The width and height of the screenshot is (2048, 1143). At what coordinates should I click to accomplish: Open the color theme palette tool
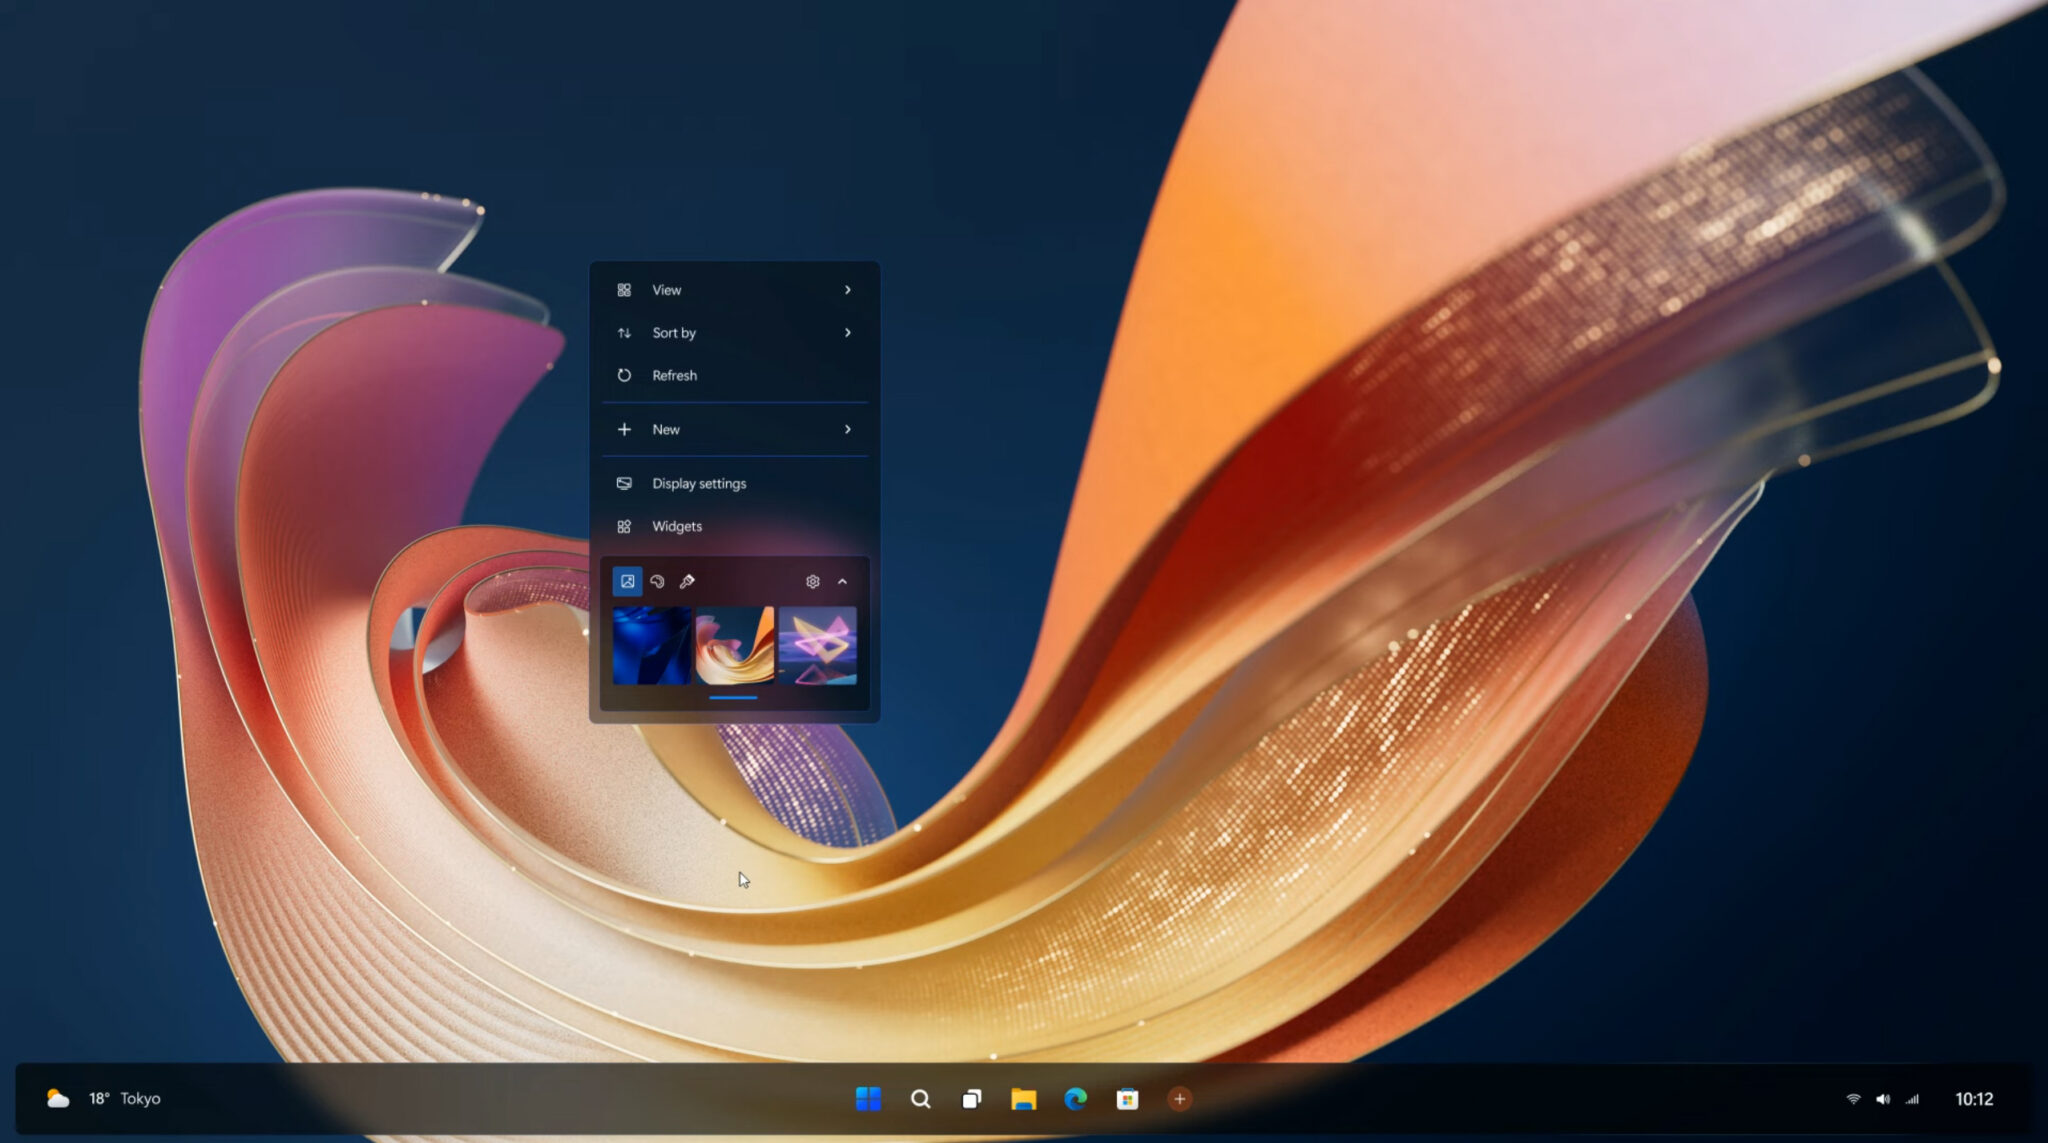point(658,581)
